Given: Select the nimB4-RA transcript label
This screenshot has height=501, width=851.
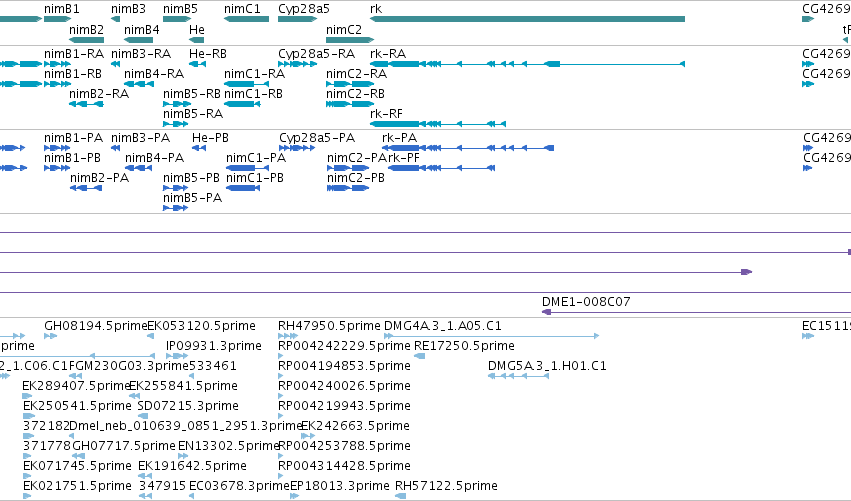Looking at the screenshot, I should coord(154,74).
